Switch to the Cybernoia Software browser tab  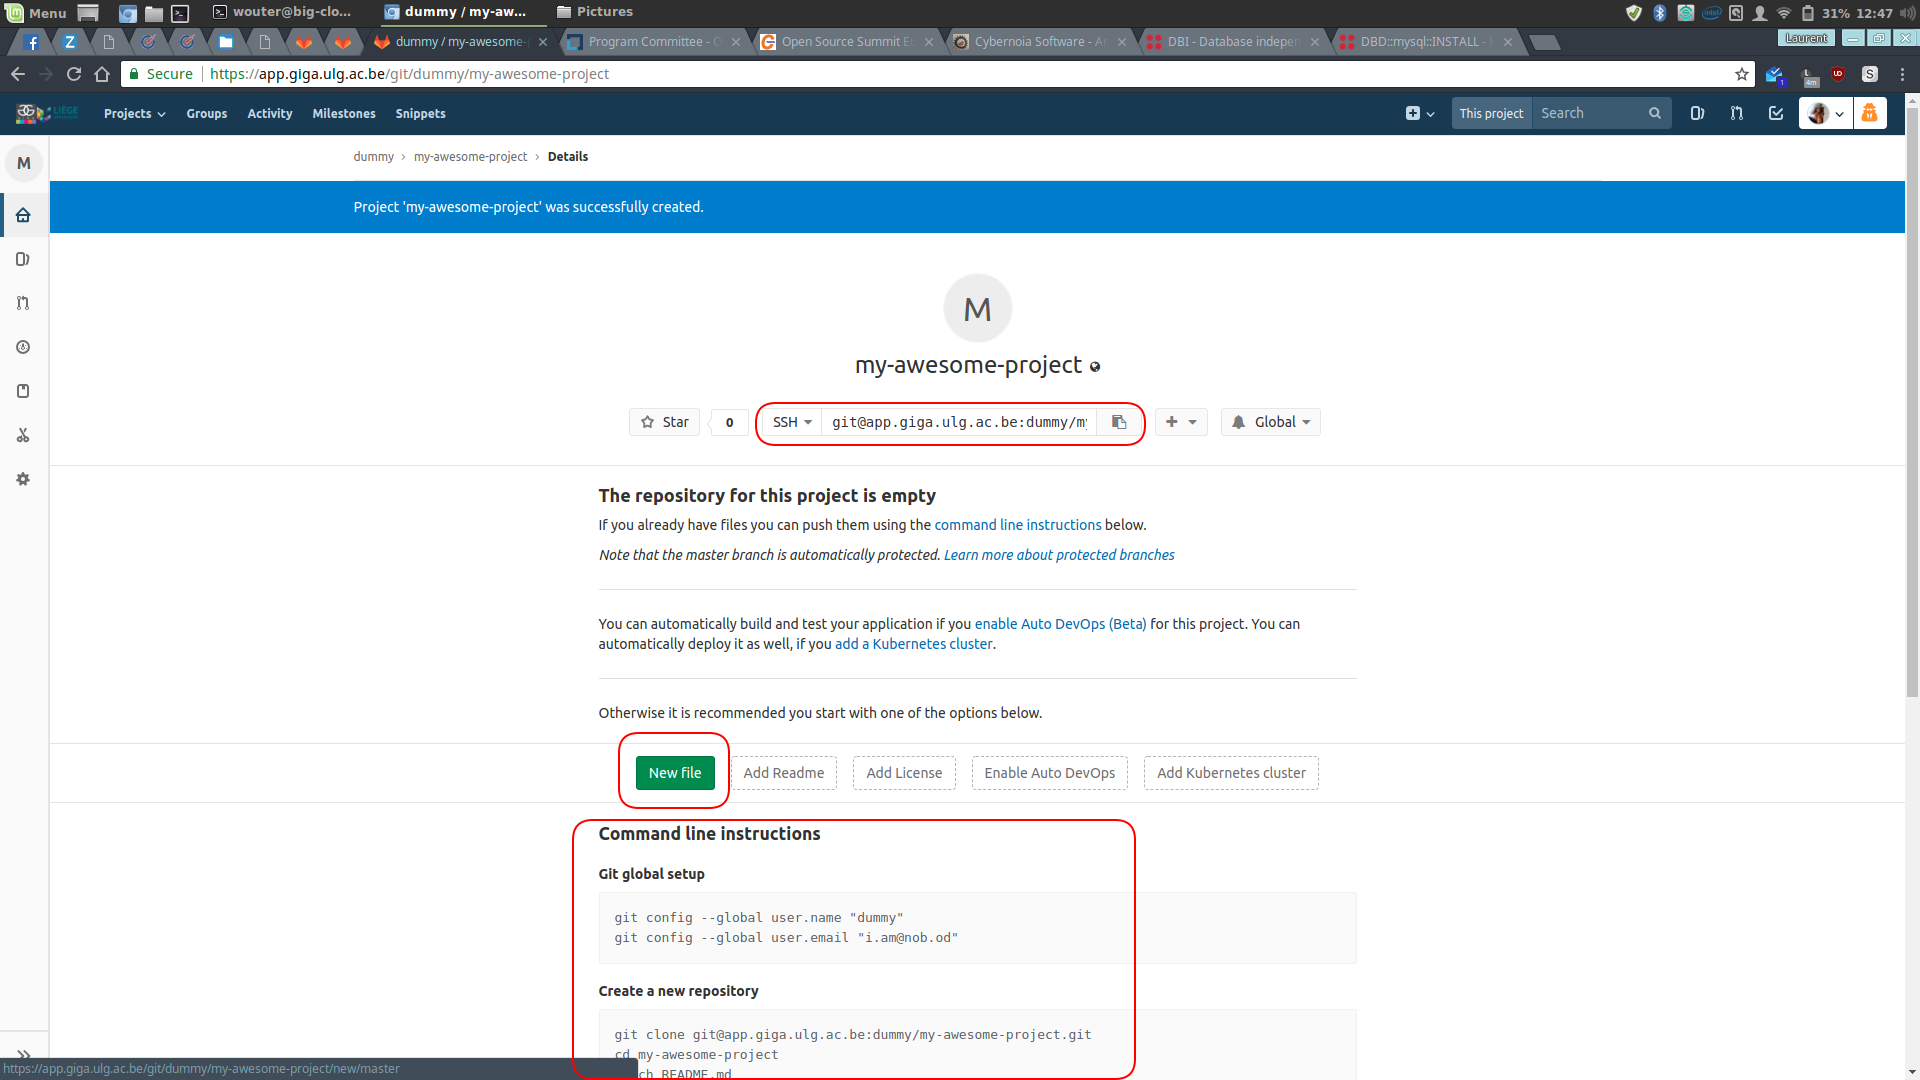point(1040,42)
